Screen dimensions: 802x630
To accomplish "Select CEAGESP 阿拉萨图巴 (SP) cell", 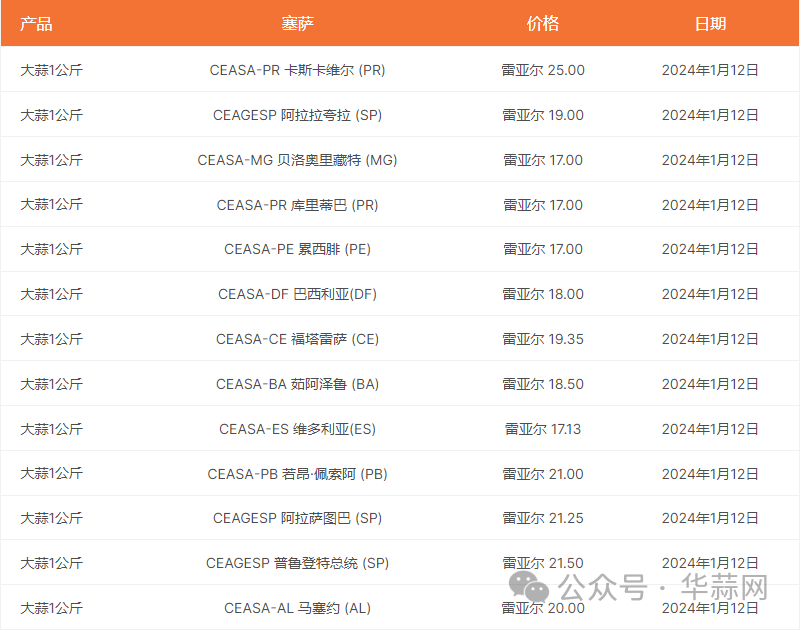I will tap(297, 518).
